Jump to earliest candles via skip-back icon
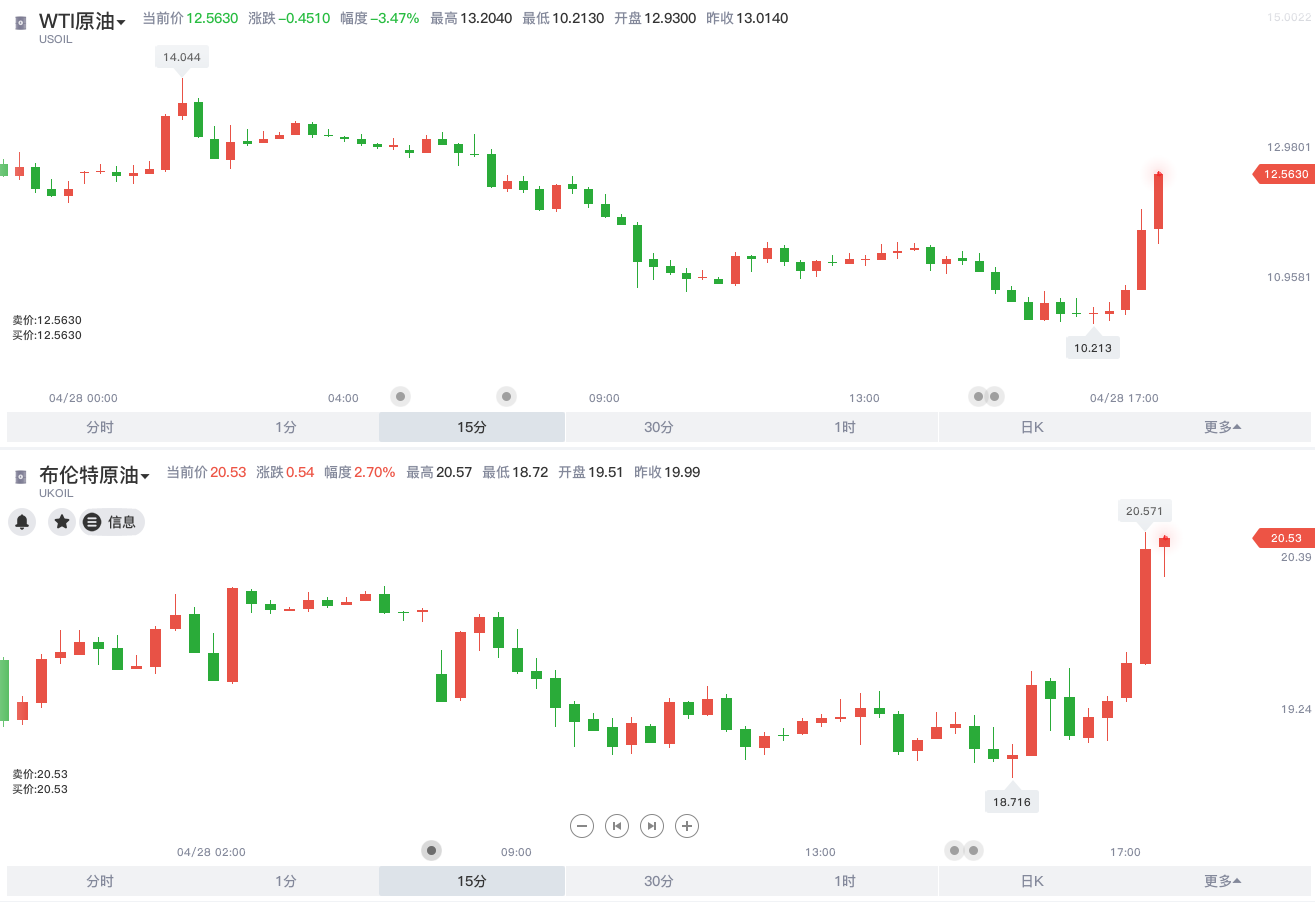 tap(616, 825)
